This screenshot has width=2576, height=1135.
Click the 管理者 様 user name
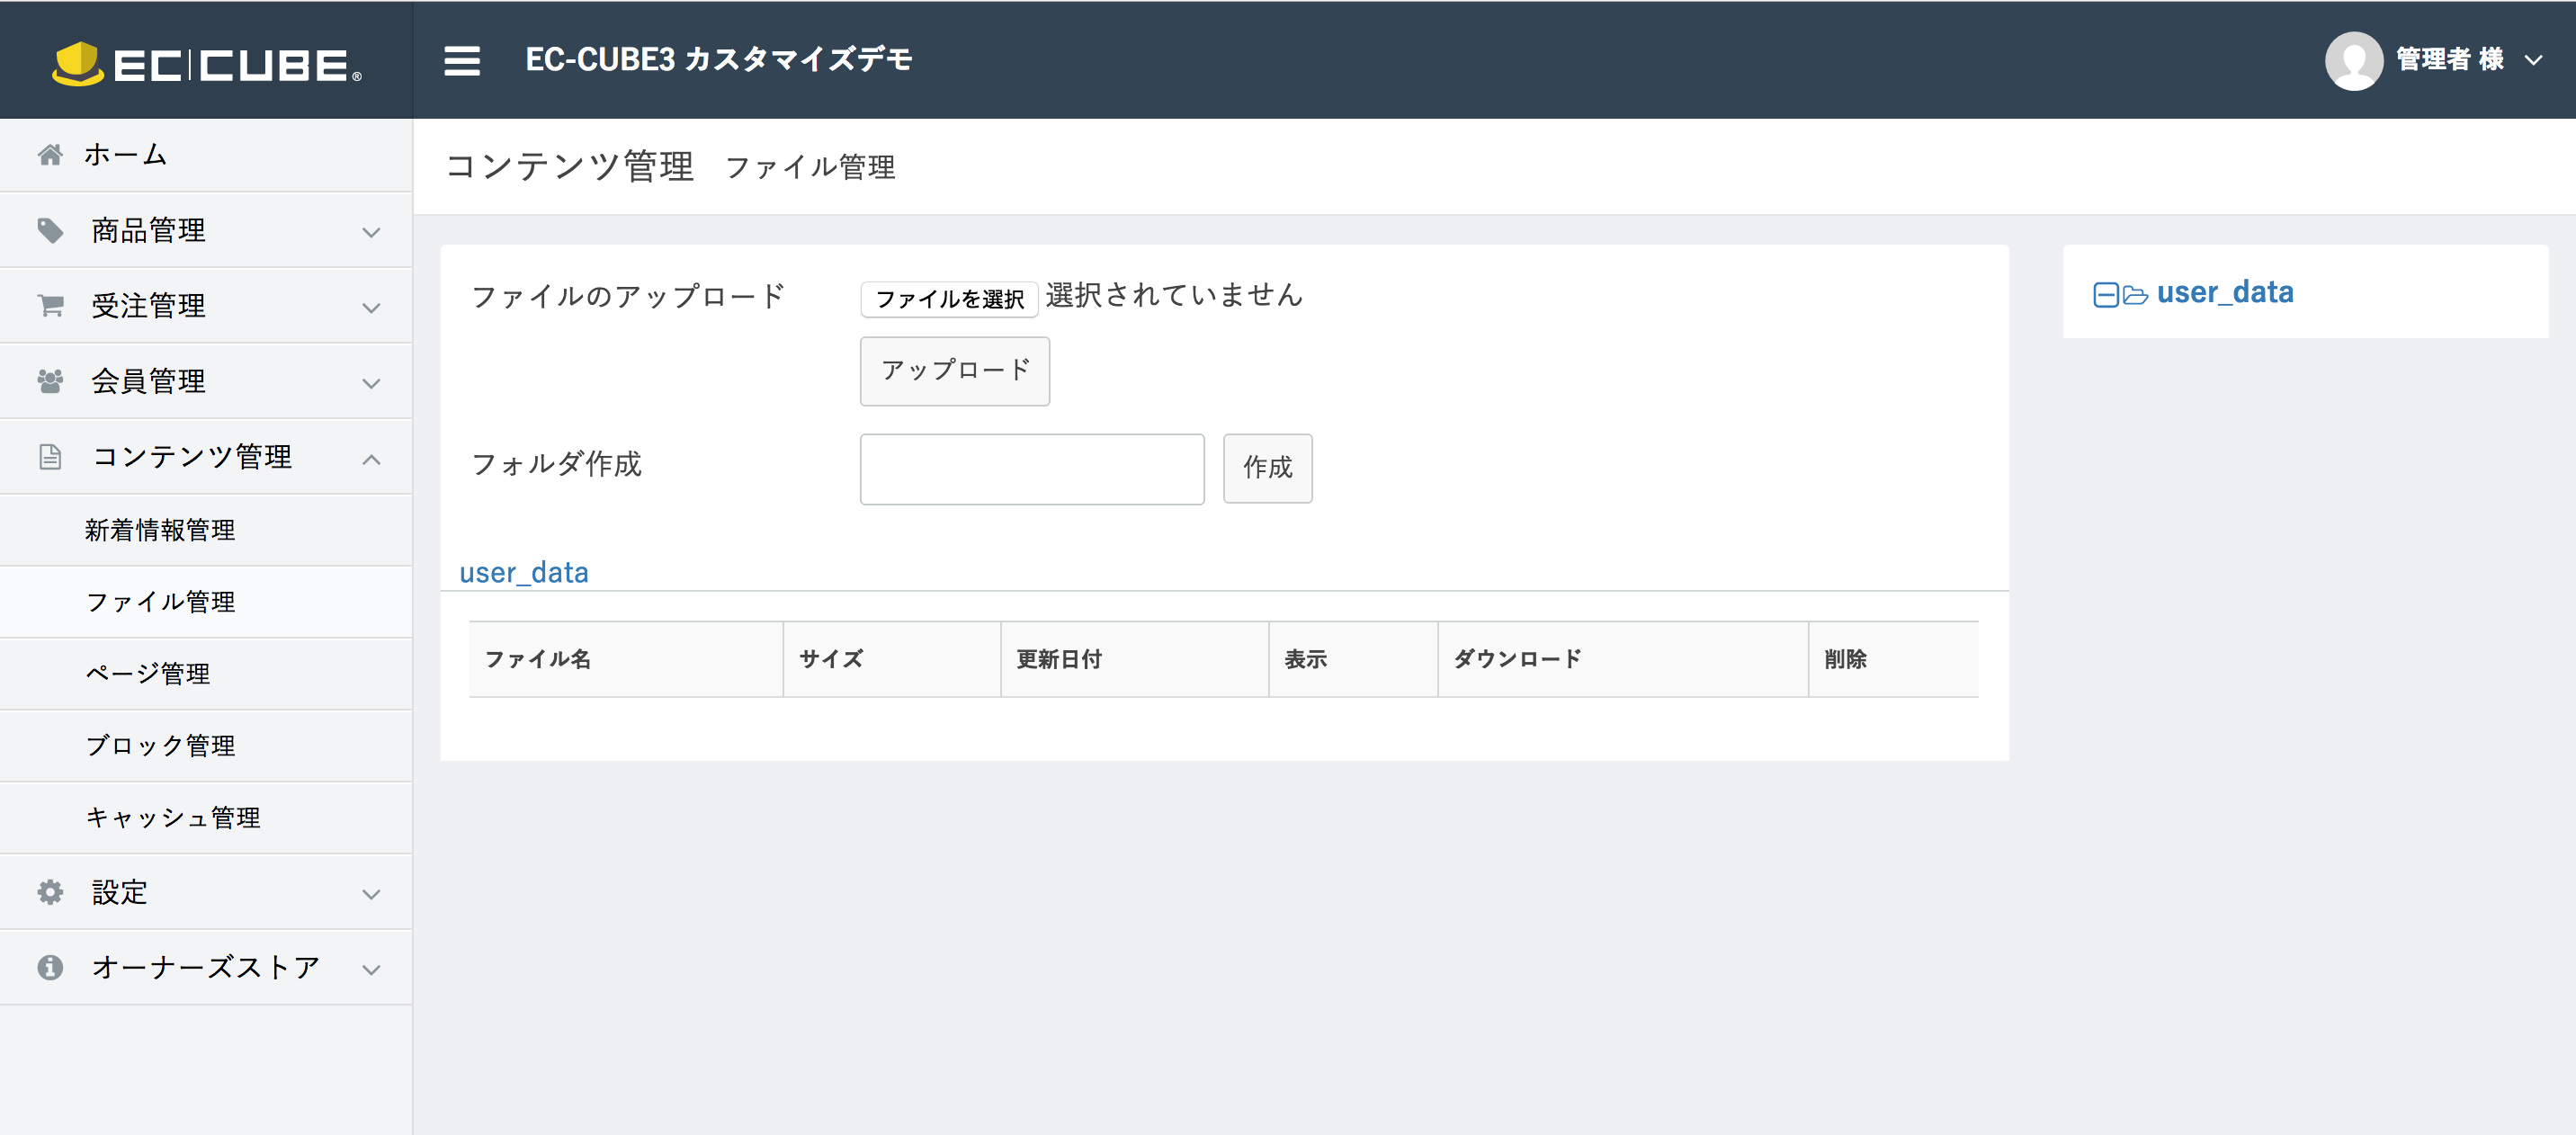click(2450, 60)
